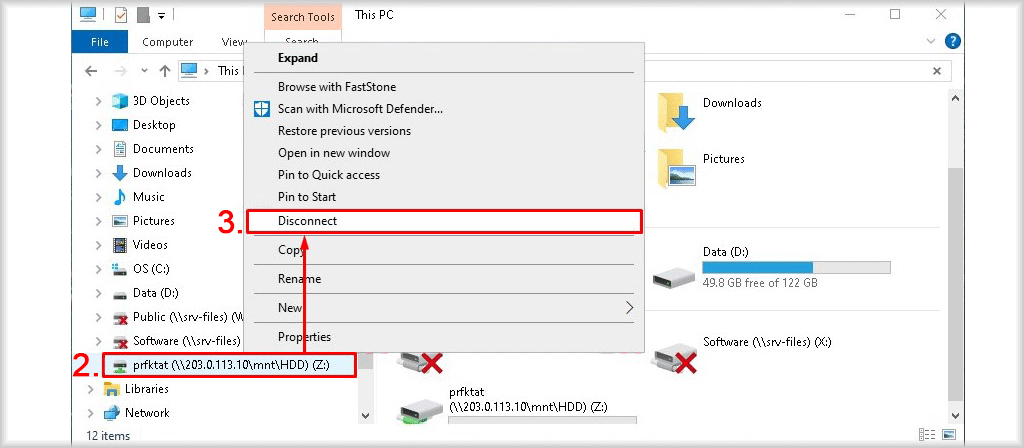Screen dimensions: 1024x448
Task: Go back with the left arrow
Action: point(91,71)
